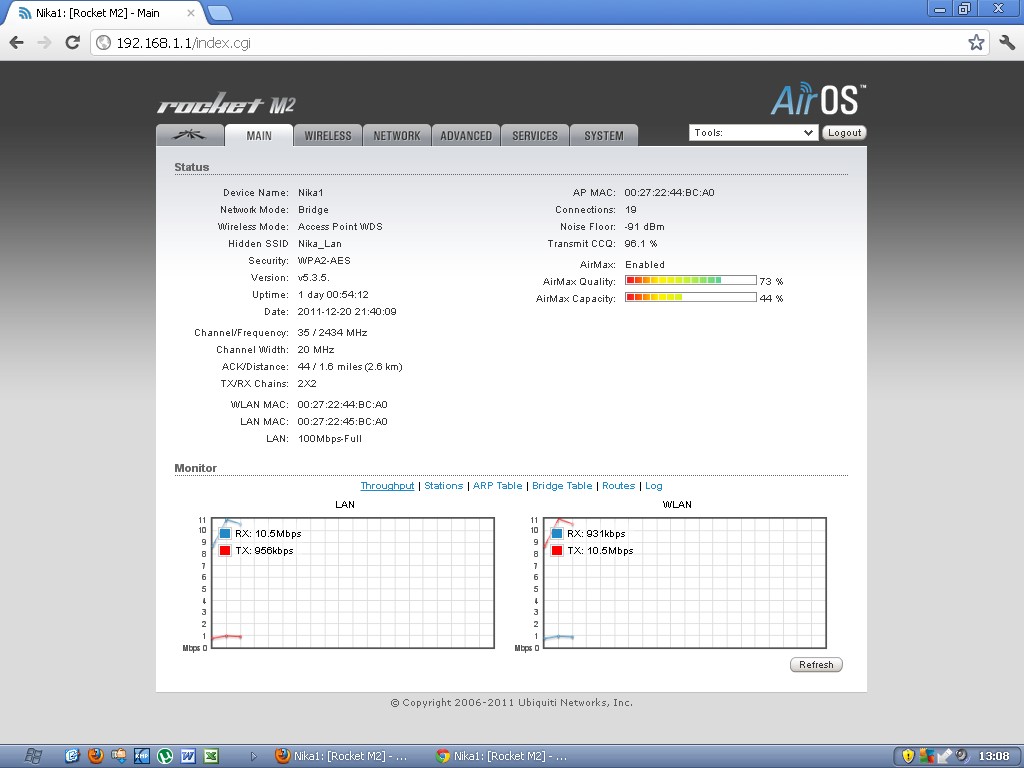
Task: Open a new browser tab
Action: click(x=219, y=13)
